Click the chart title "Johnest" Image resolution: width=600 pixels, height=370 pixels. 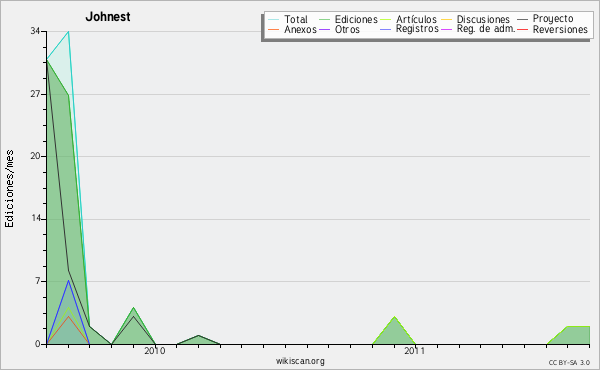tap(108, 17)
